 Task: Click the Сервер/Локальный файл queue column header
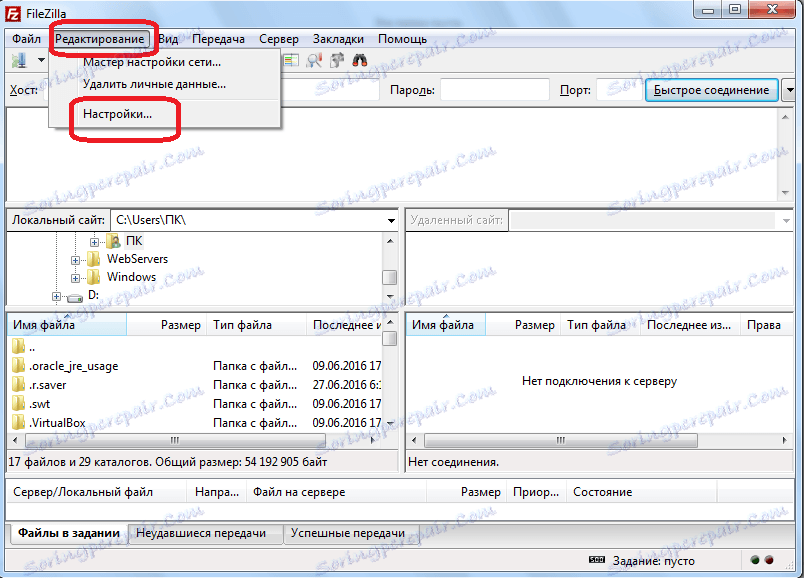[97, 492]
